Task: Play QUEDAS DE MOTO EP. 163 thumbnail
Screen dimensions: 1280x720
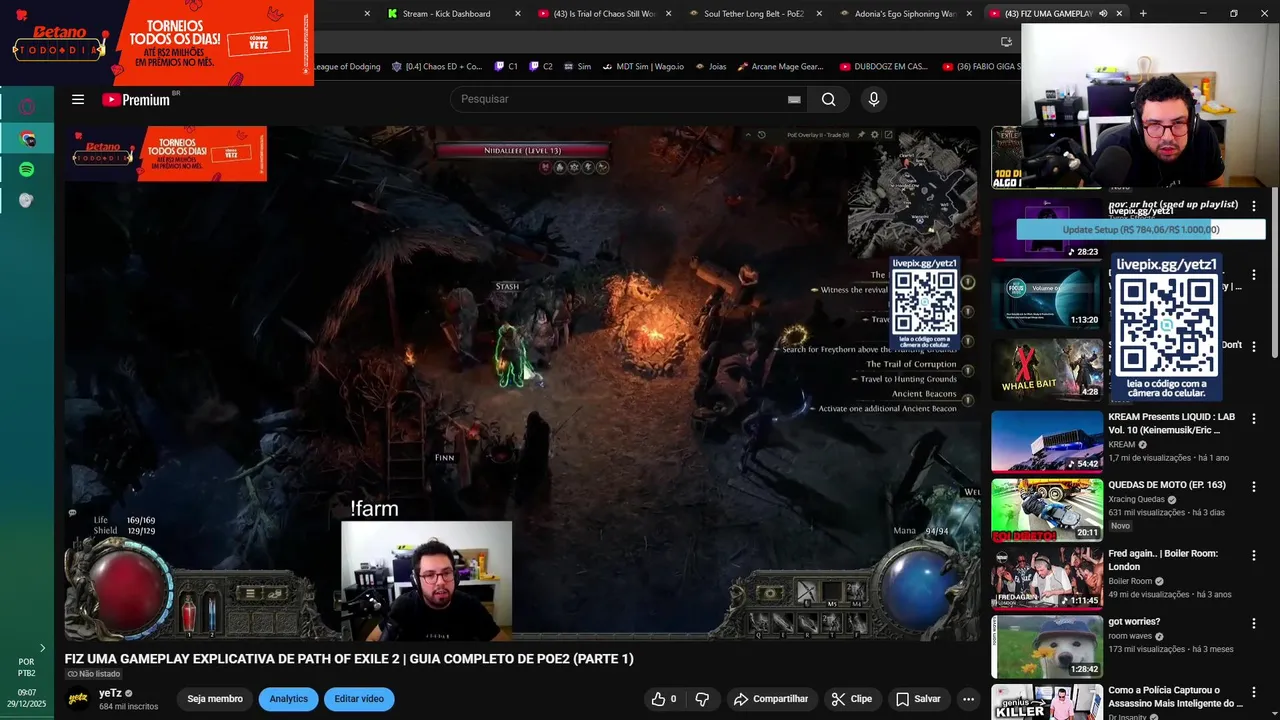Action: 1047,509
